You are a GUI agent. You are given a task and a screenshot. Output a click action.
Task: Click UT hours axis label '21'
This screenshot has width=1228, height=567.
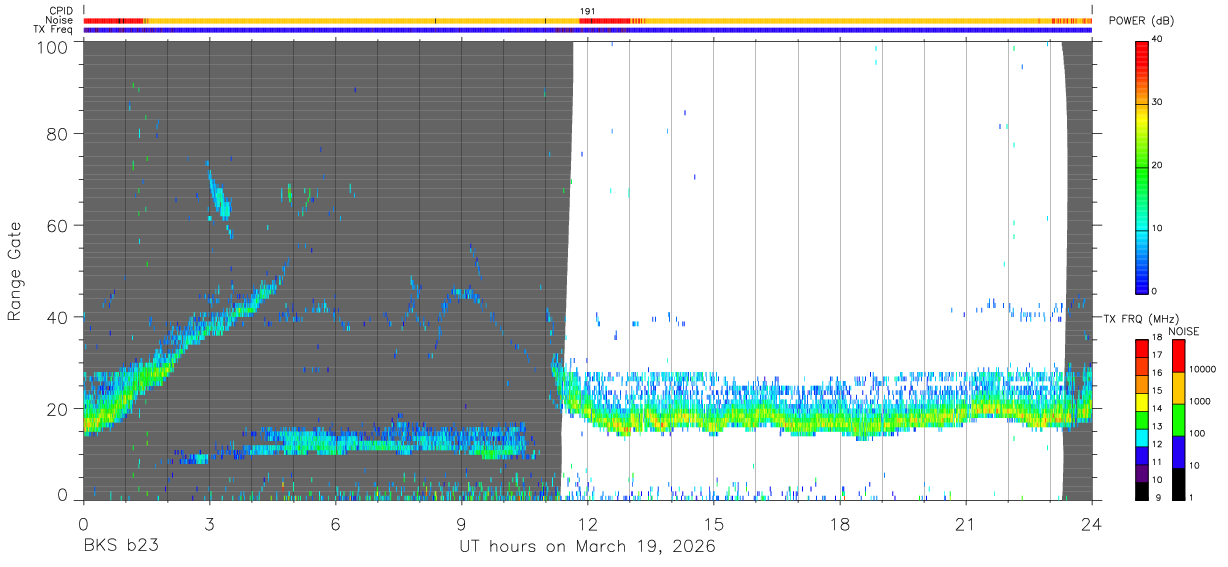[x=966, y=524]
